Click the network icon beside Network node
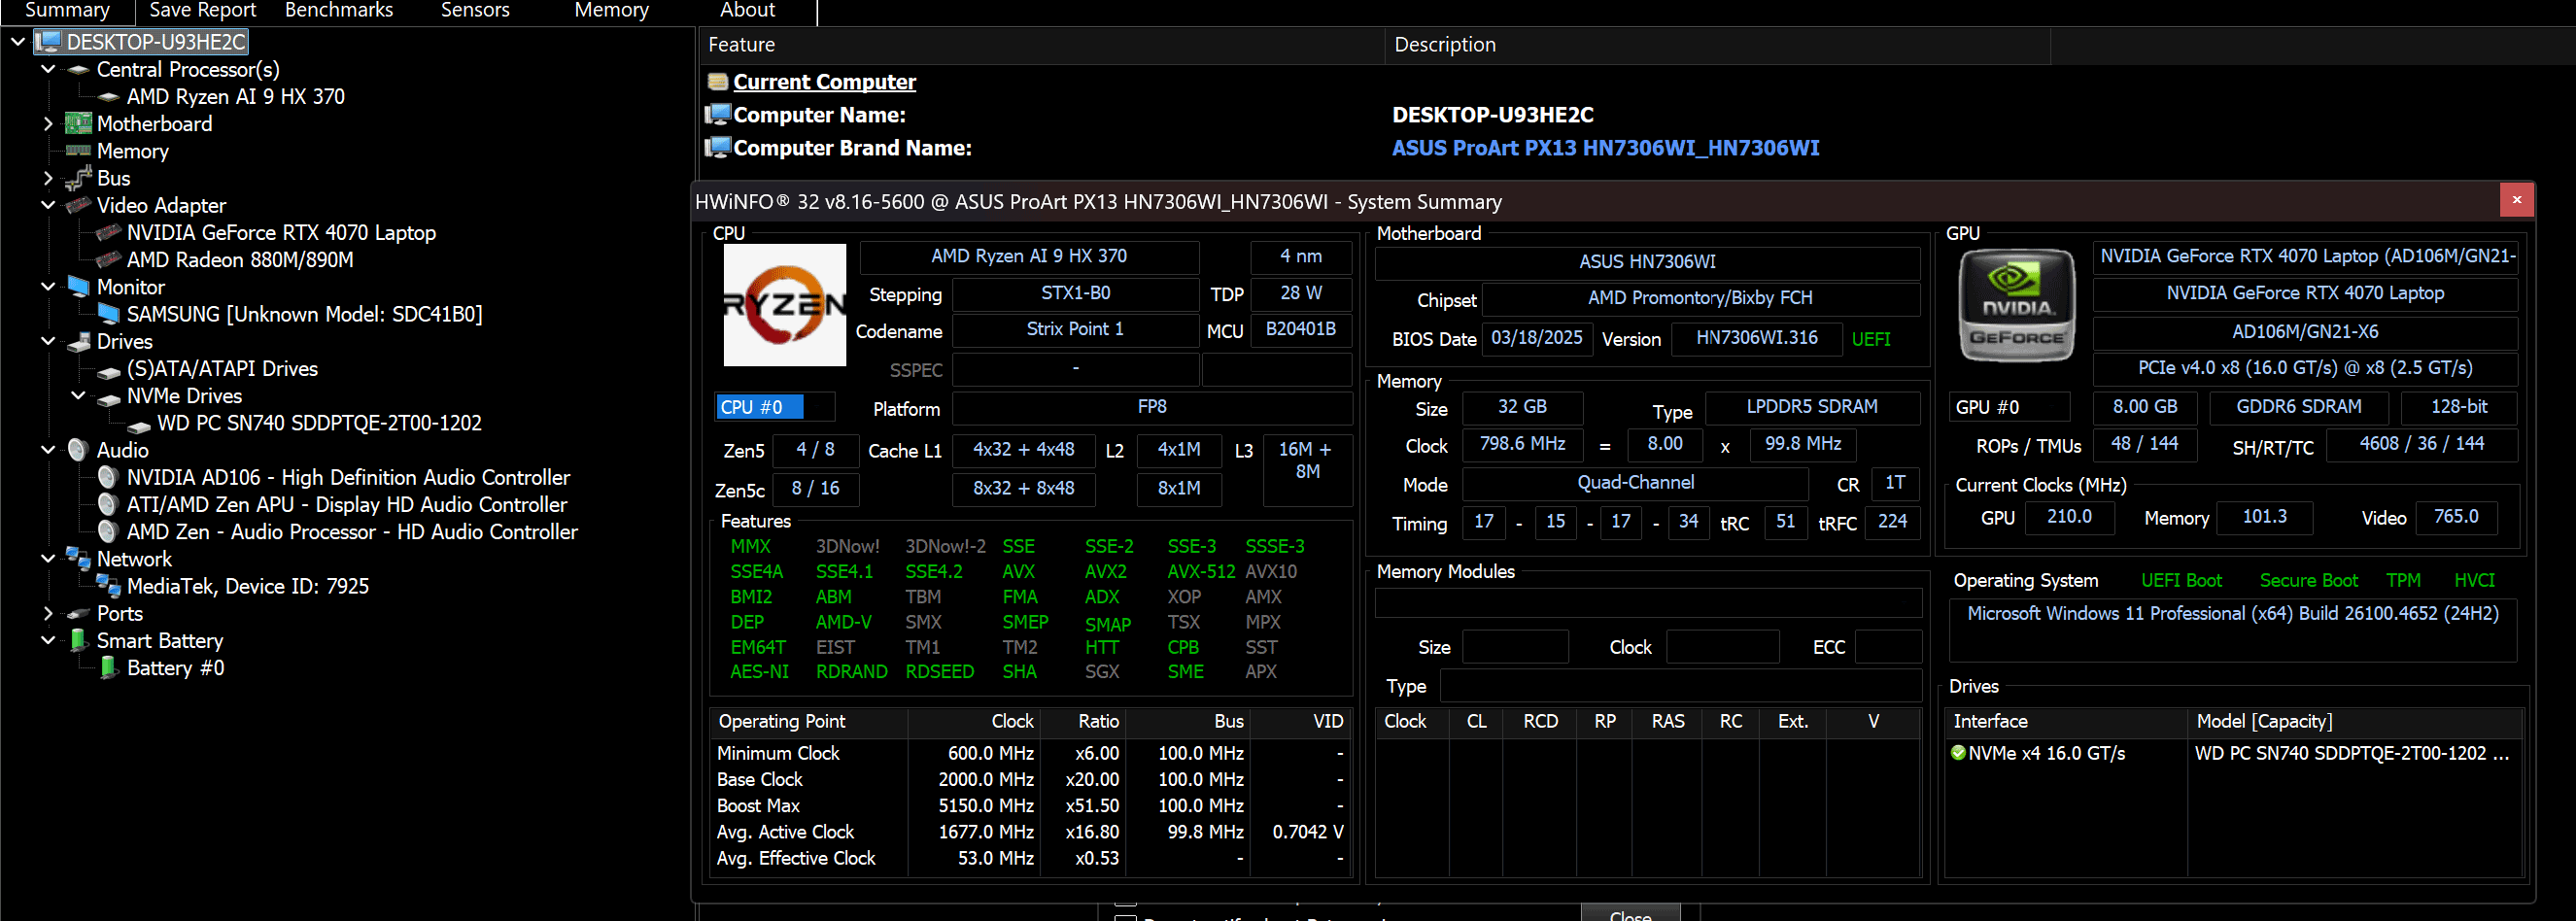 click(78, 558)
